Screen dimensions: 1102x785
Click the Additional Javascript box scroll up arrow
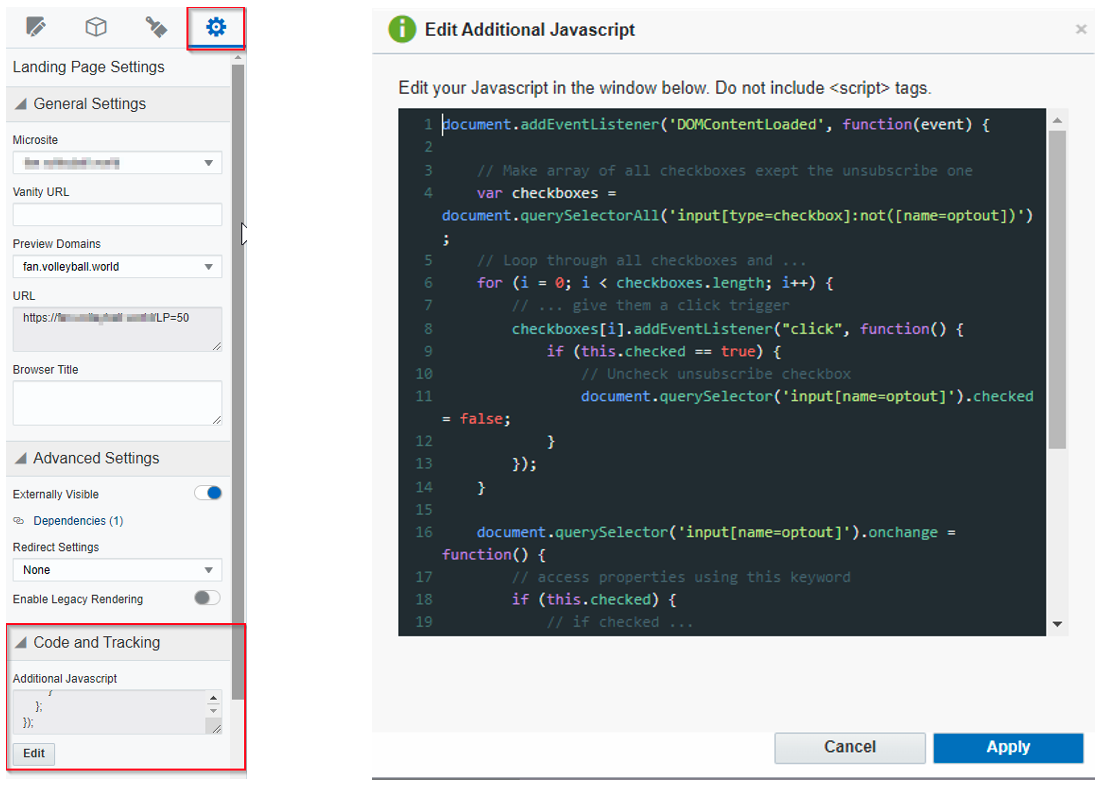214,698
